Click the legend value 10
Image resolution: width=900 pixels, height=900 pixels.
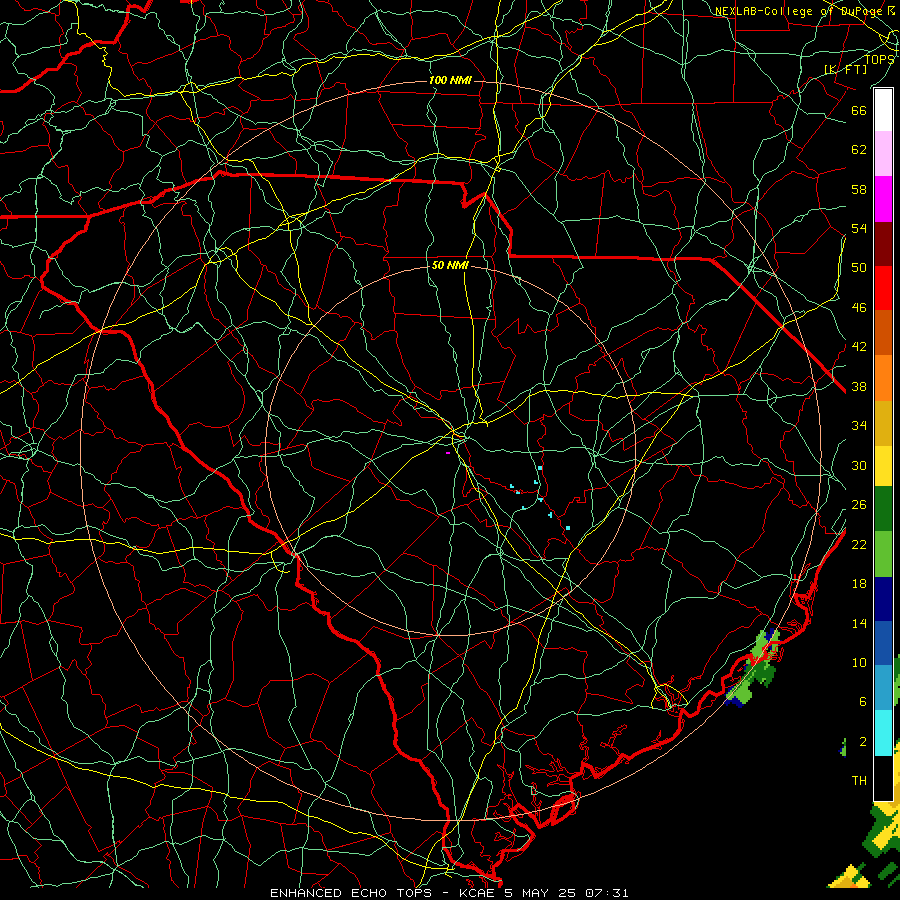(x=859, y=663)
